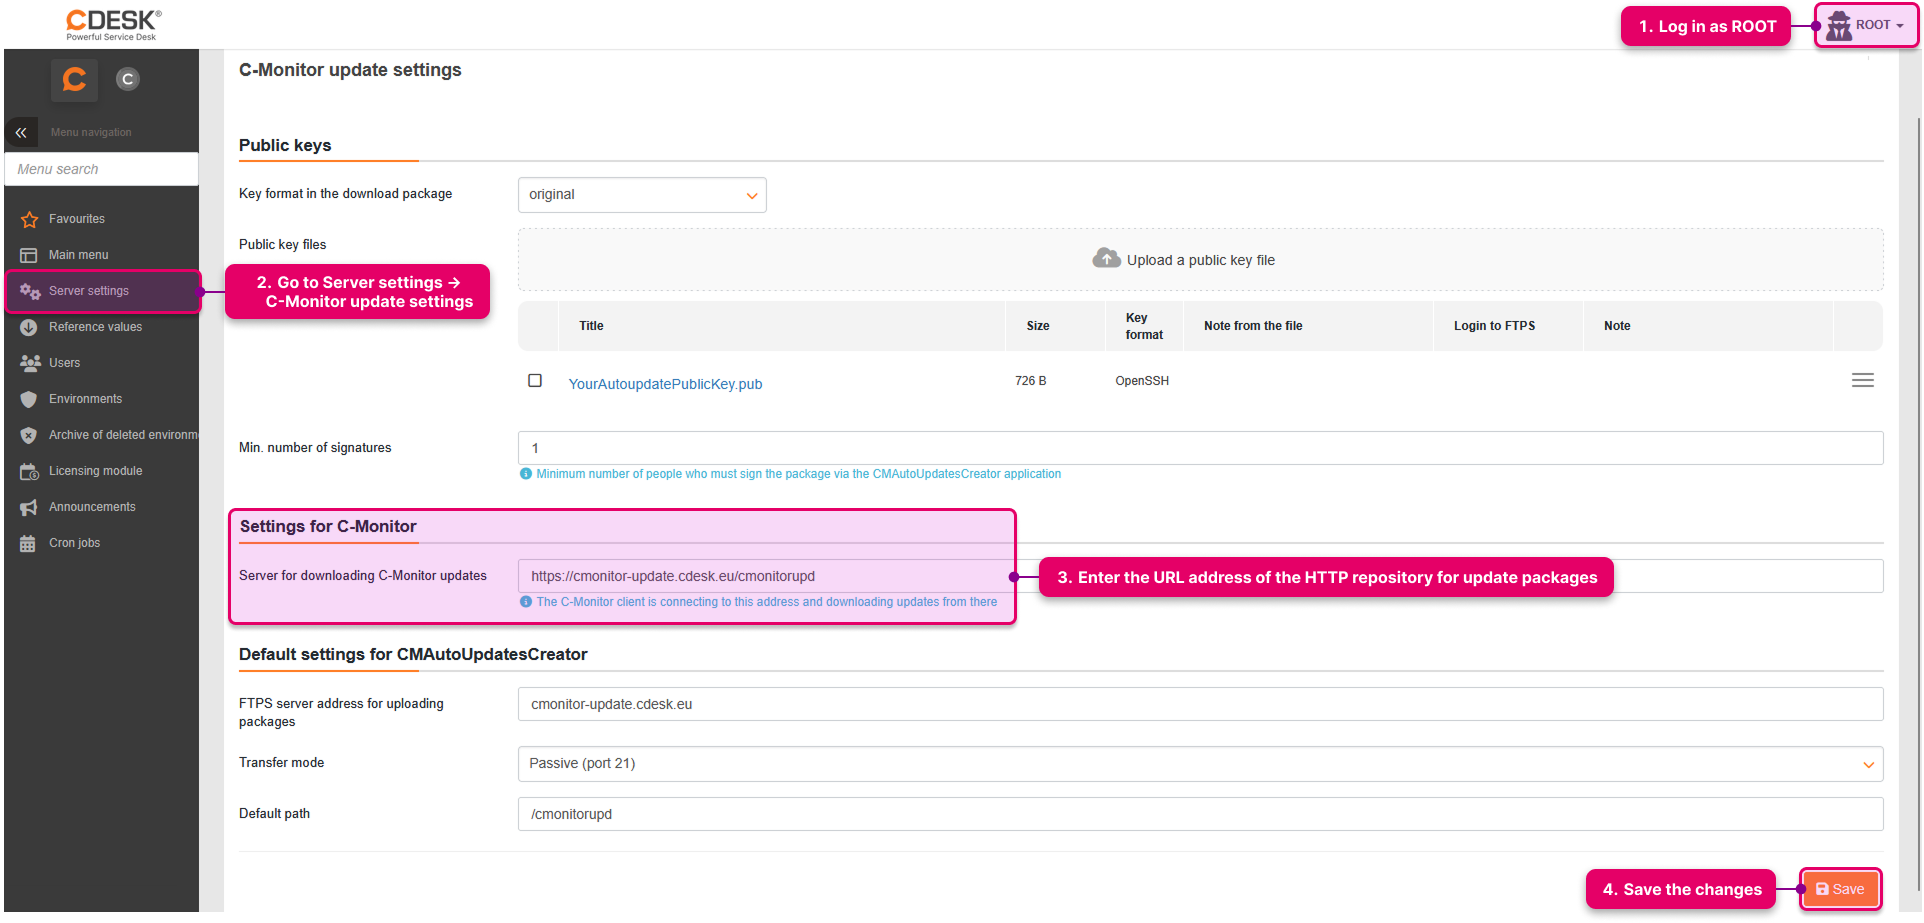Click the Default path field
The image size is (1924, 923).
tap(1200, 814)
